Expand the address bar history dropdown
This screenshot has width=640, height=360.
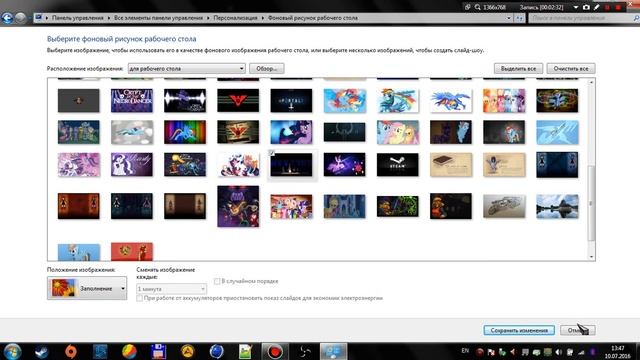click(509, 18)
